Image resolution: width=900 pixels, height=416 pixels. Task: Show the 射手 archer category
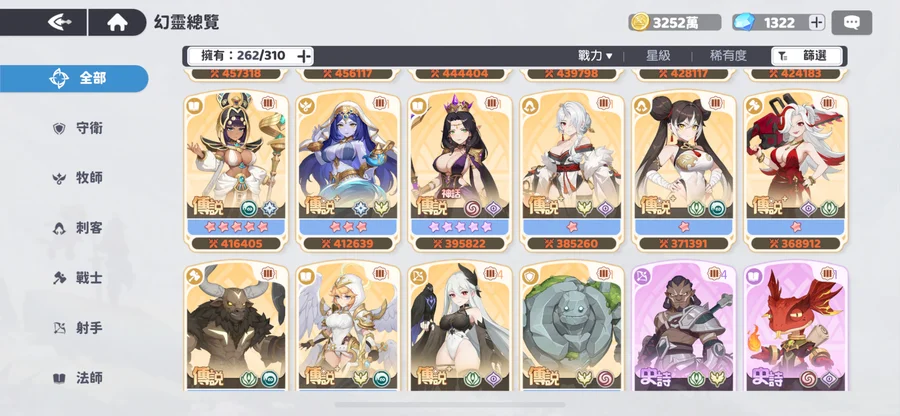(77, 328)
